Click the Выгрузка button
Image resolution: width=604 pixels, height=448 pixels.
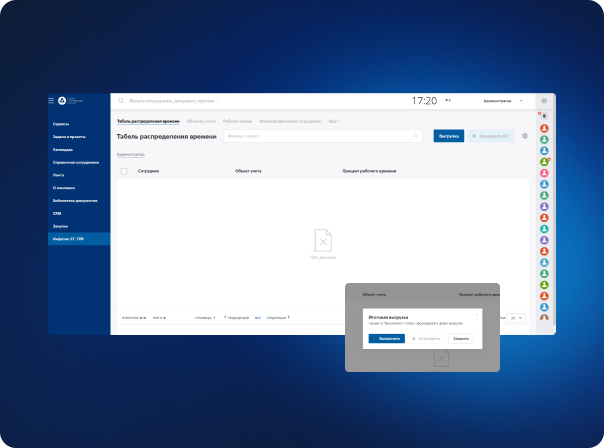click(449, 136)
